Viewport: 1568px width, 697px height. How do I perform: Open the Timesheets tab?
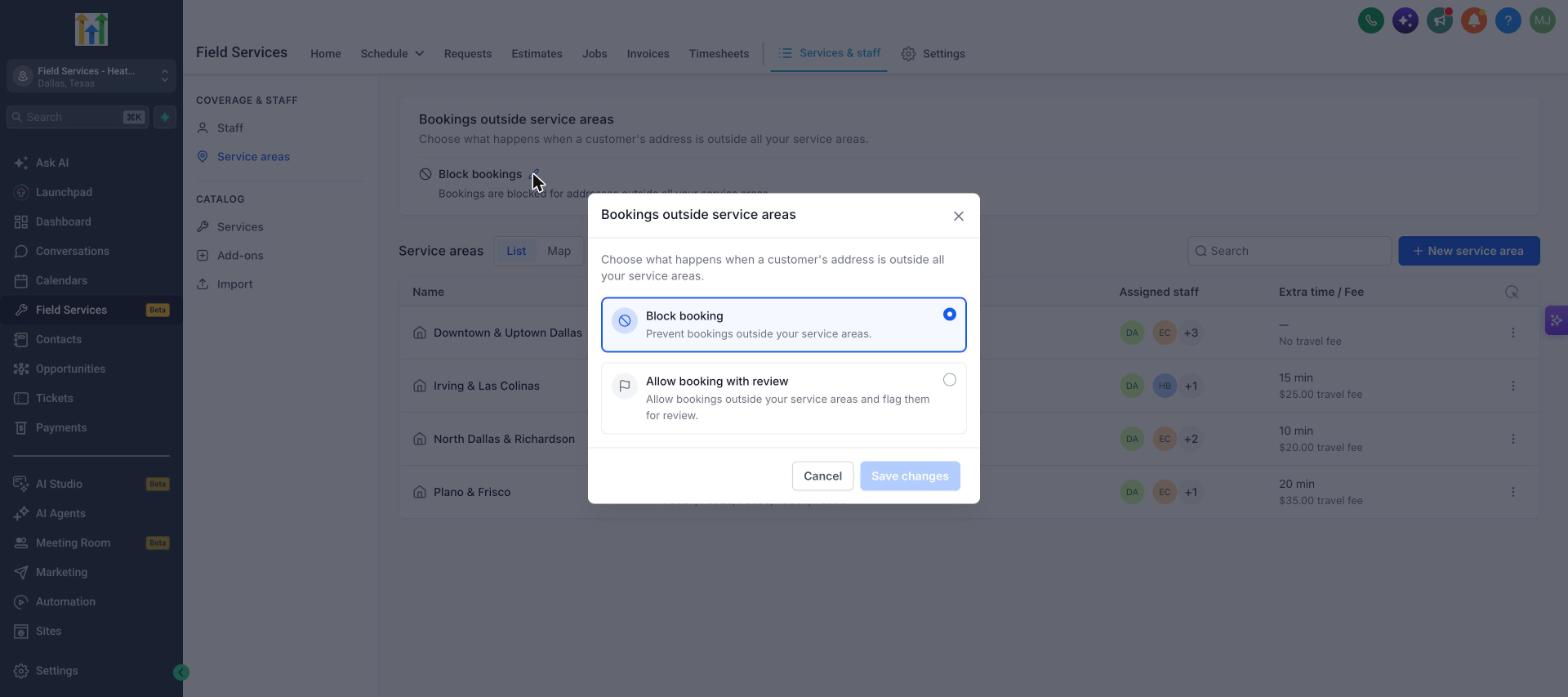719,54
